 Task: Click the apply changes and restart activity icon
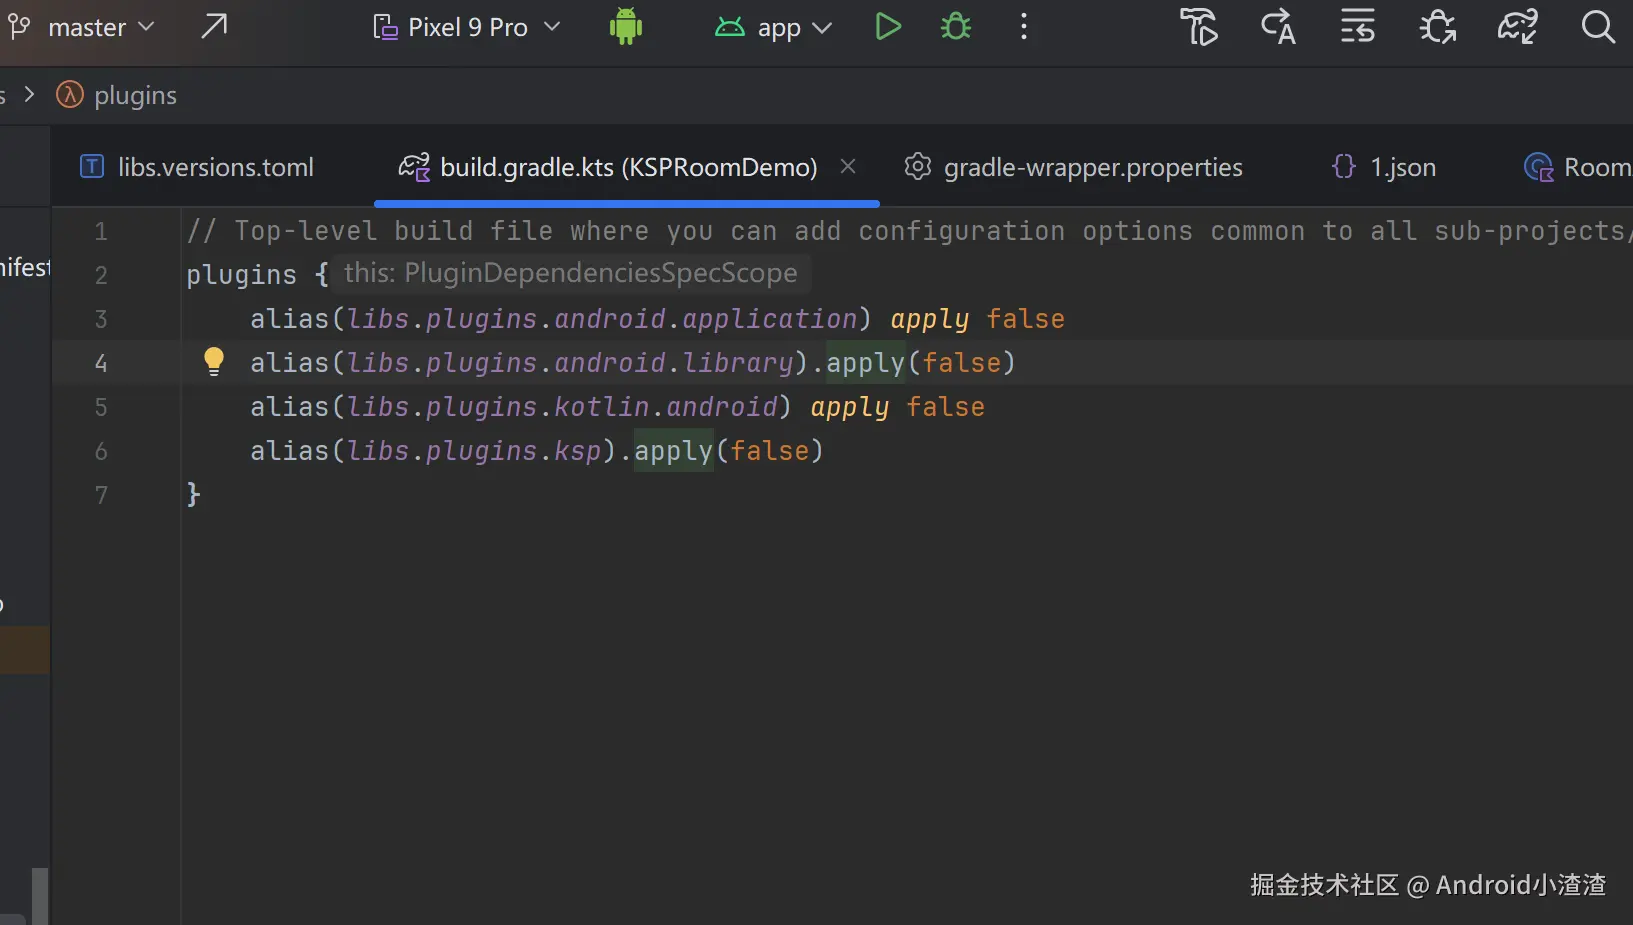point(1198,27)
